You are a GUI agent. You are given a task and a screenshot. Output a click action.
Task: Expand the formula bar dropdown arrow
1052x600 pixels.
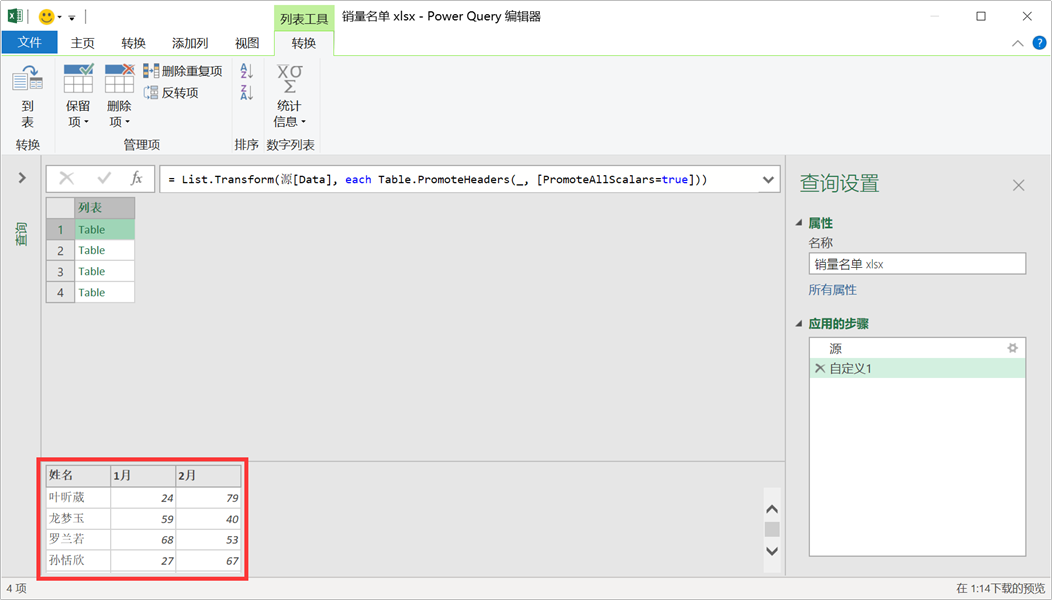[x=768, y=179]
